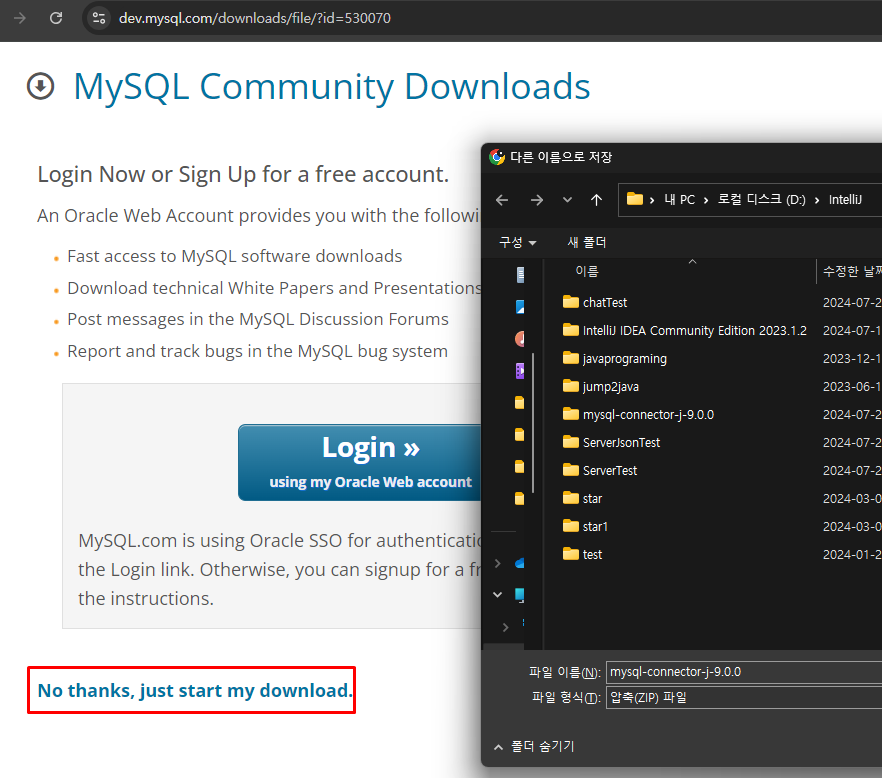Click the videos icon in navigation pane
This screenshot has width=882, height=778.
[520, 371]
